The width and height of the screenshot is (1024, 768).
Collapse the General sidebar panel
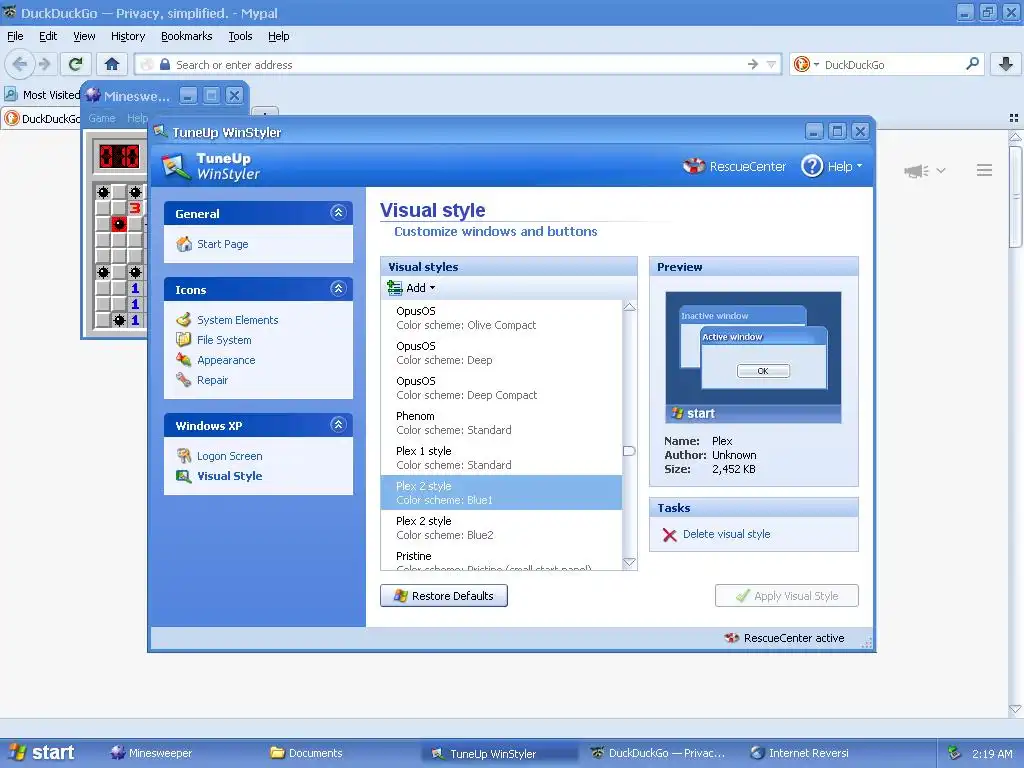338,213
